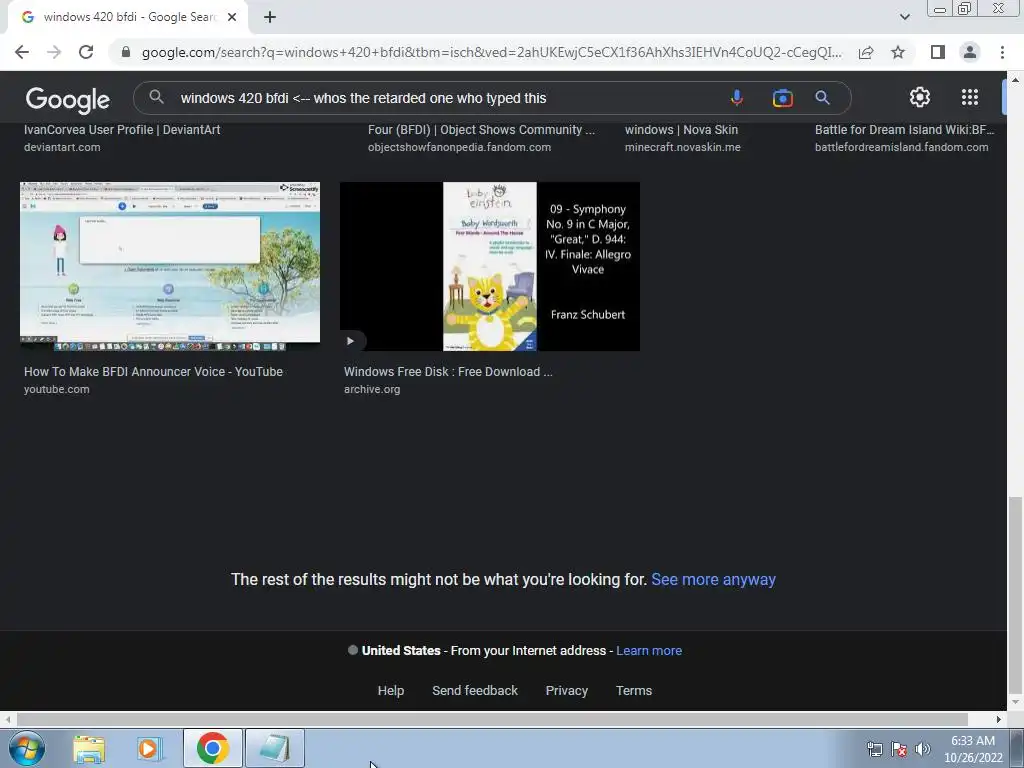
Task: Open Chrome's three-dot menu
Action: coord(1002,52)
